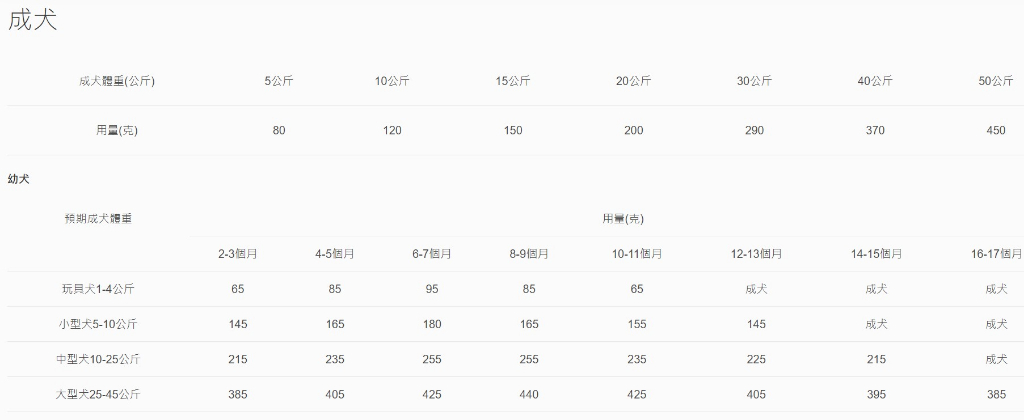The height and width of the screenshot is (420, 1024).
Task: Select the adult dosage value 290
Action: coord(754,130)
